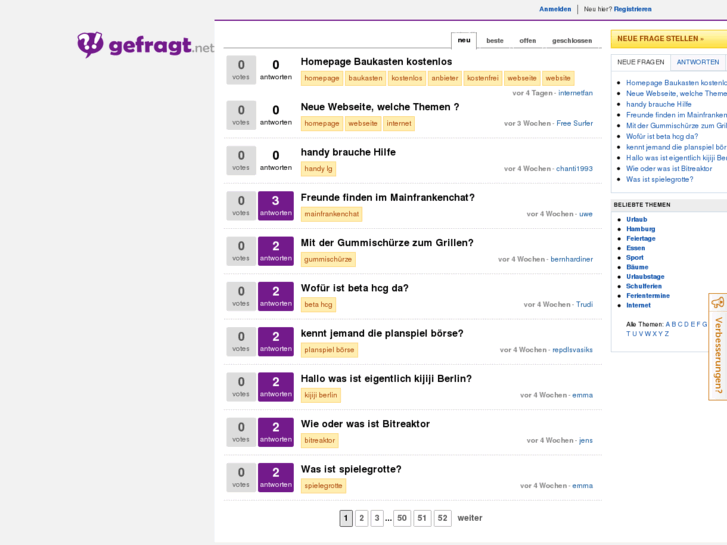This screenshot has height=545, width=727.
Task: Jump to page 52
Action: point(443,518)
